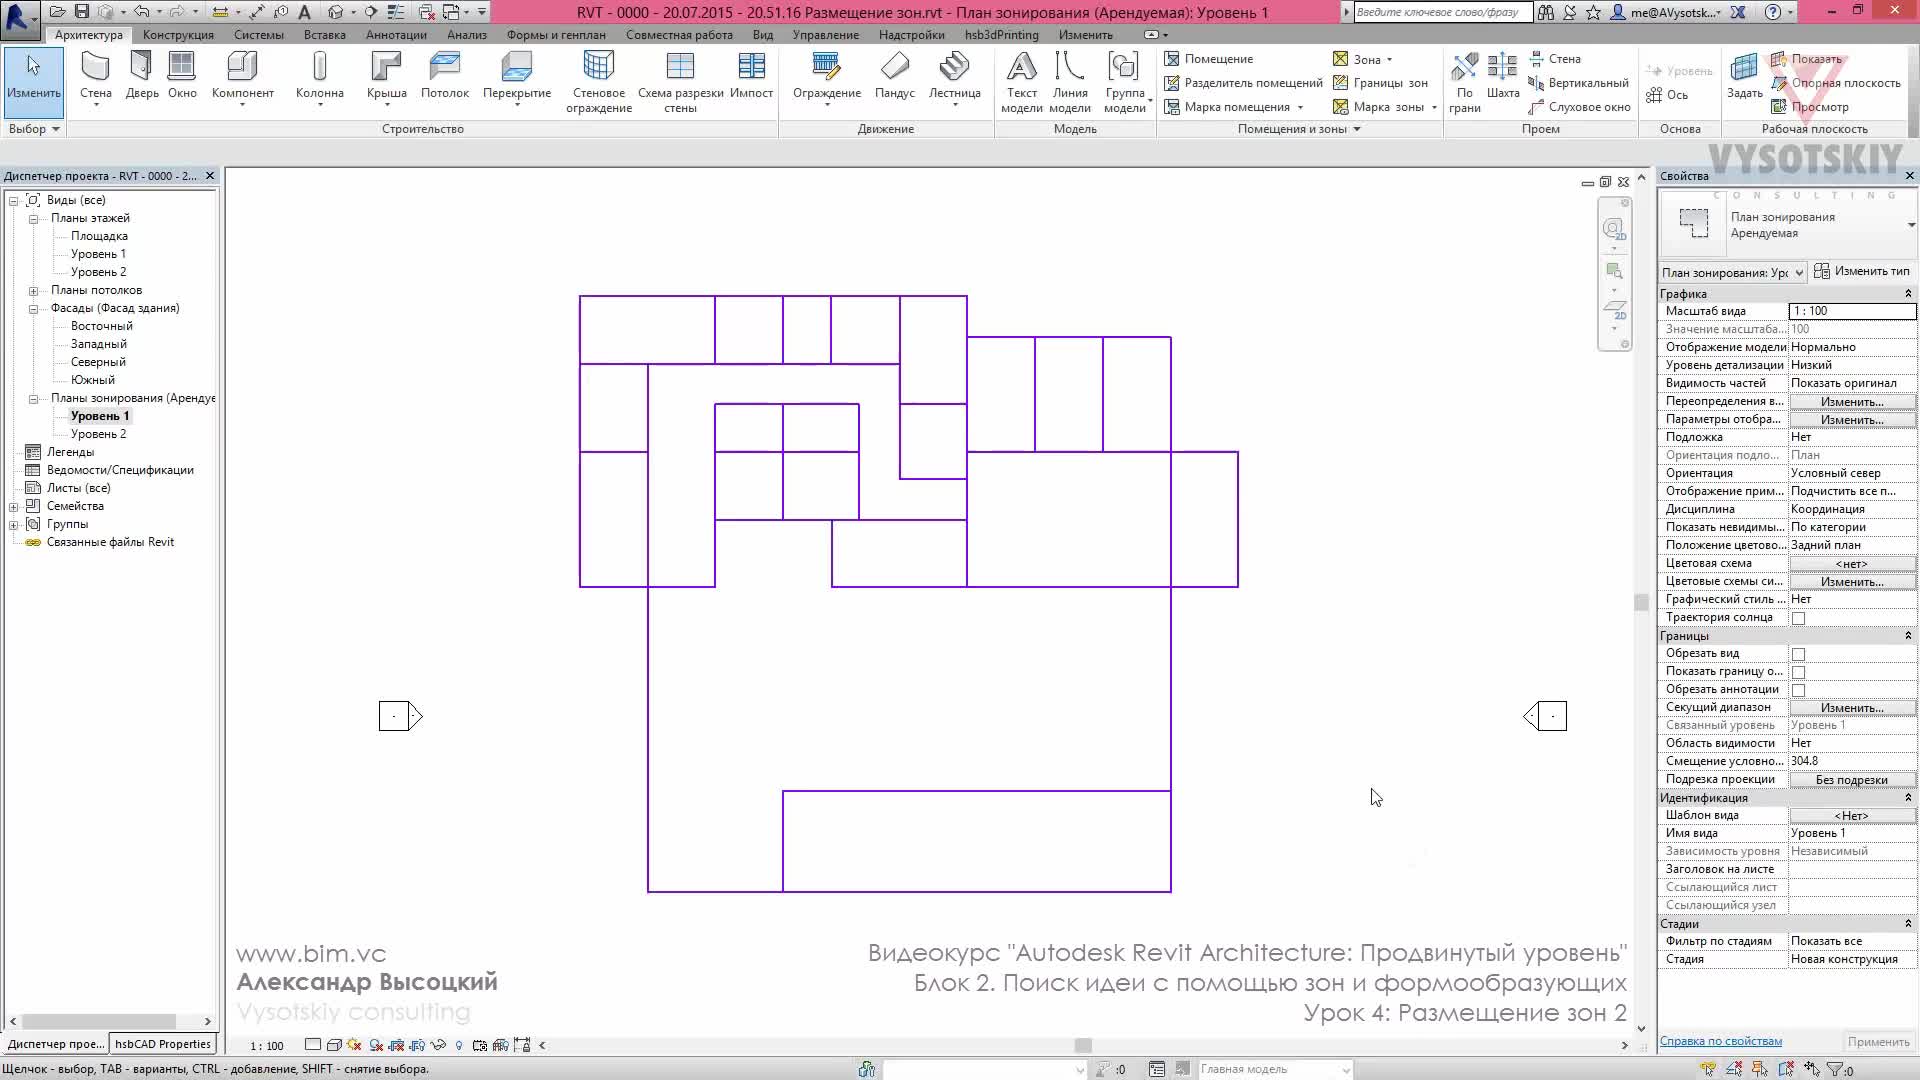
Task: Expand the Планы потолков tree node
Action: tap(33, 291)
